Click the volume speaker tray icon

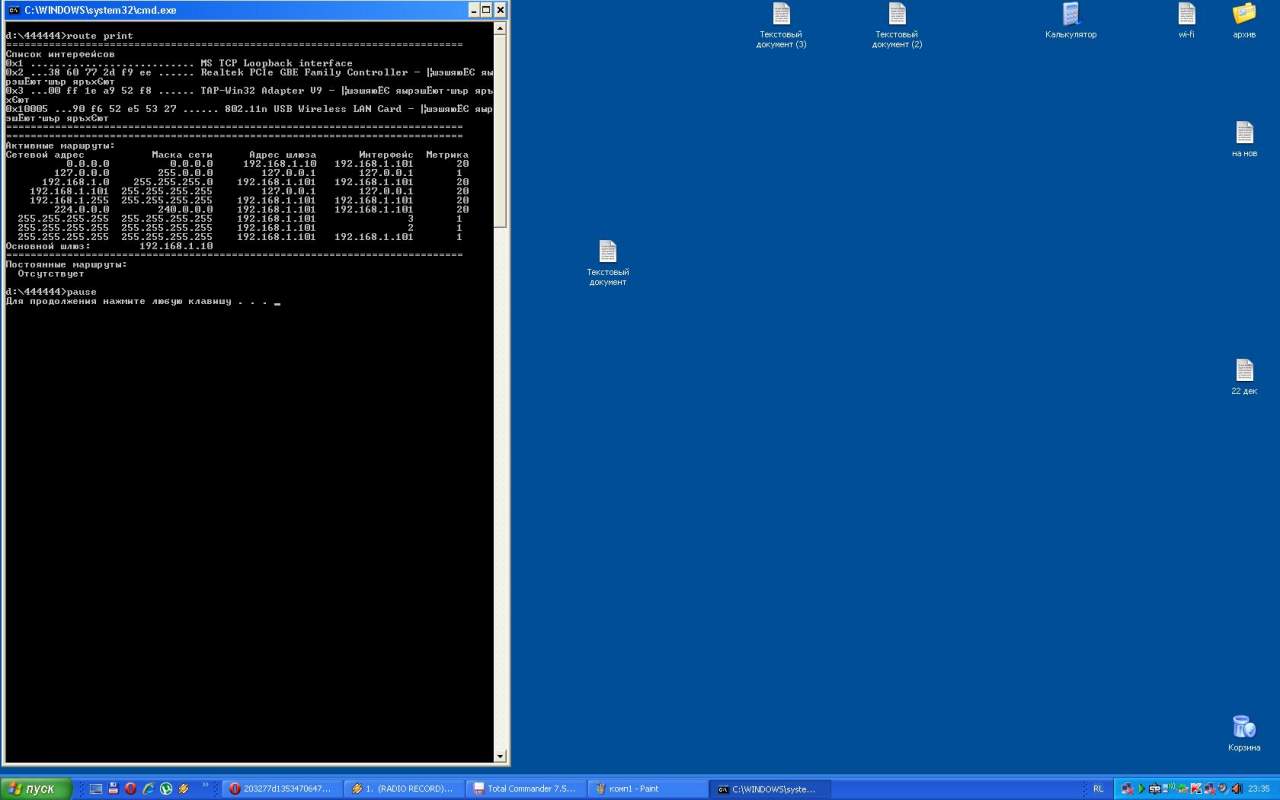pos(1237,789)
